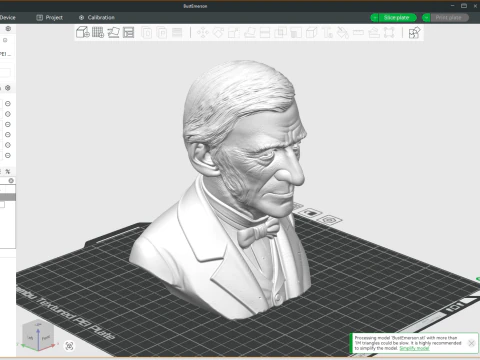Select the Cut tool
This screenshot has height=360, width=480.
tap(265, 33)
